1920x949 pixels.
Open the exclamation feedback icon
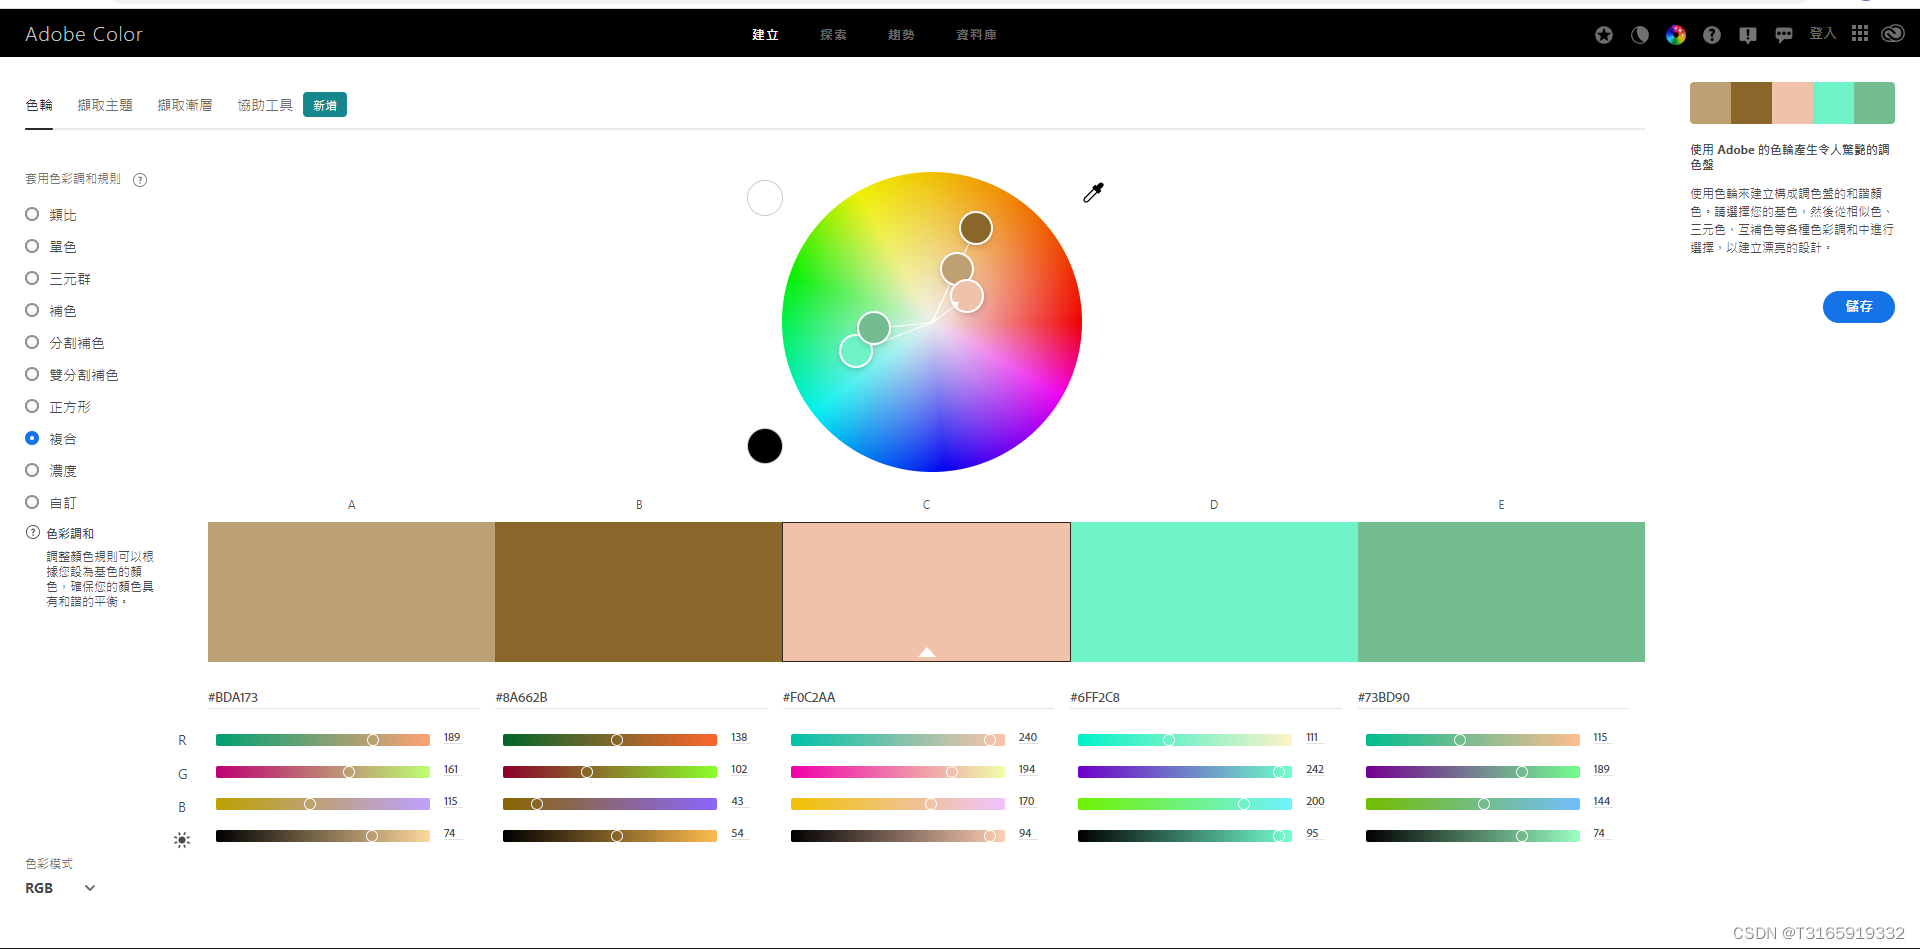(1748, 35)
